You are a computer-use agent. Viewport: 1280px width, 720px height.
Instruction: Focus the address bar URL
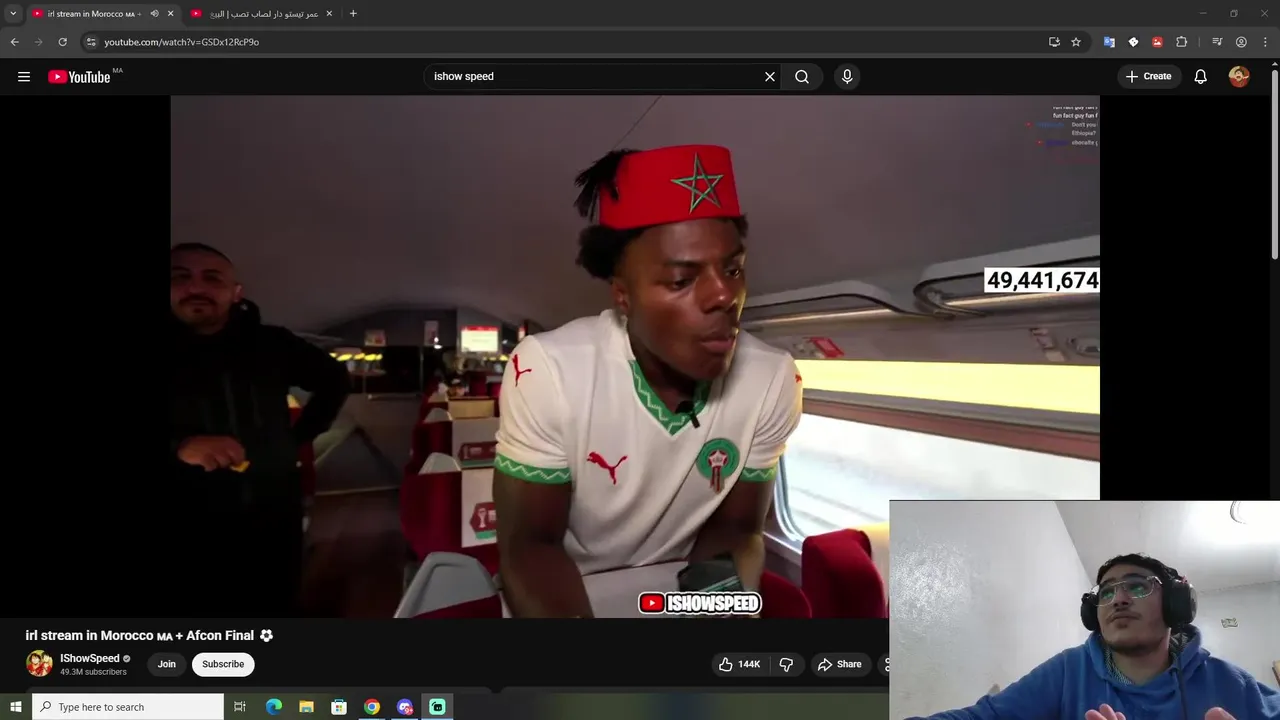pos(181,42)
